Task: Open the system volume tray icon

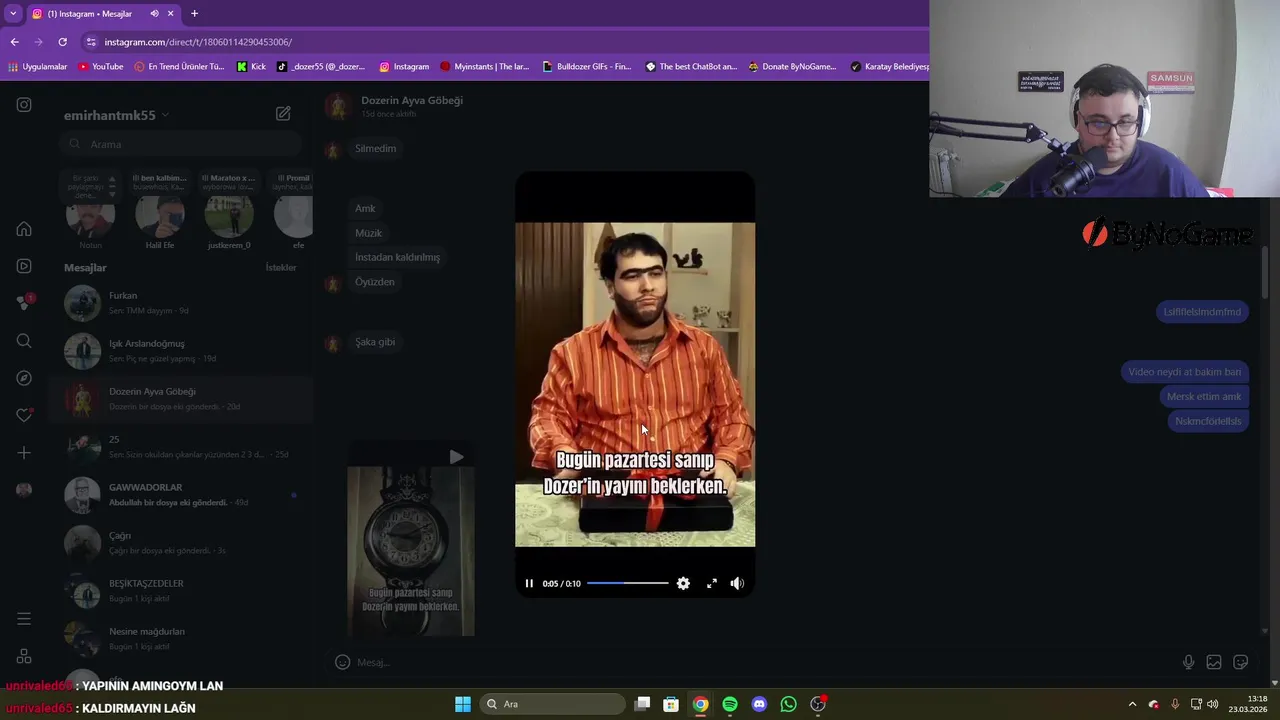Action: coord(1213,704)
